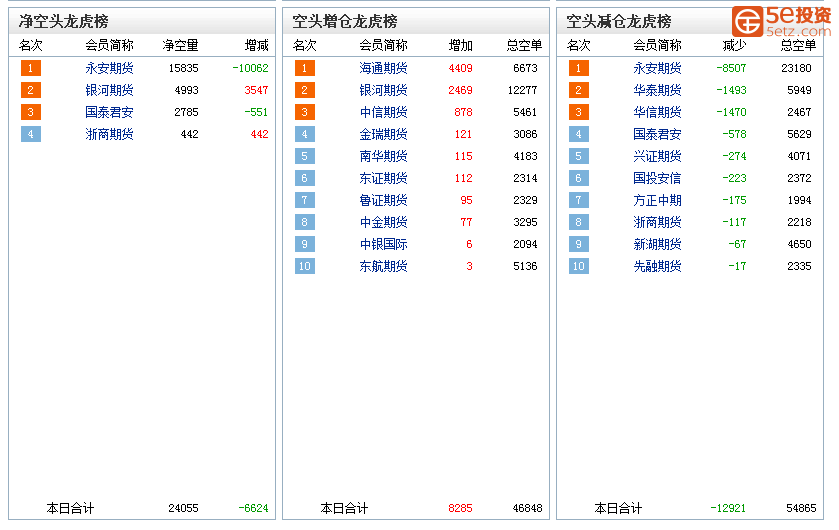The height and width of the screenshot is (530, 839).
Task: Open 中银国际 in 空头增仓龙虎榜
Action: coord(383,244)
